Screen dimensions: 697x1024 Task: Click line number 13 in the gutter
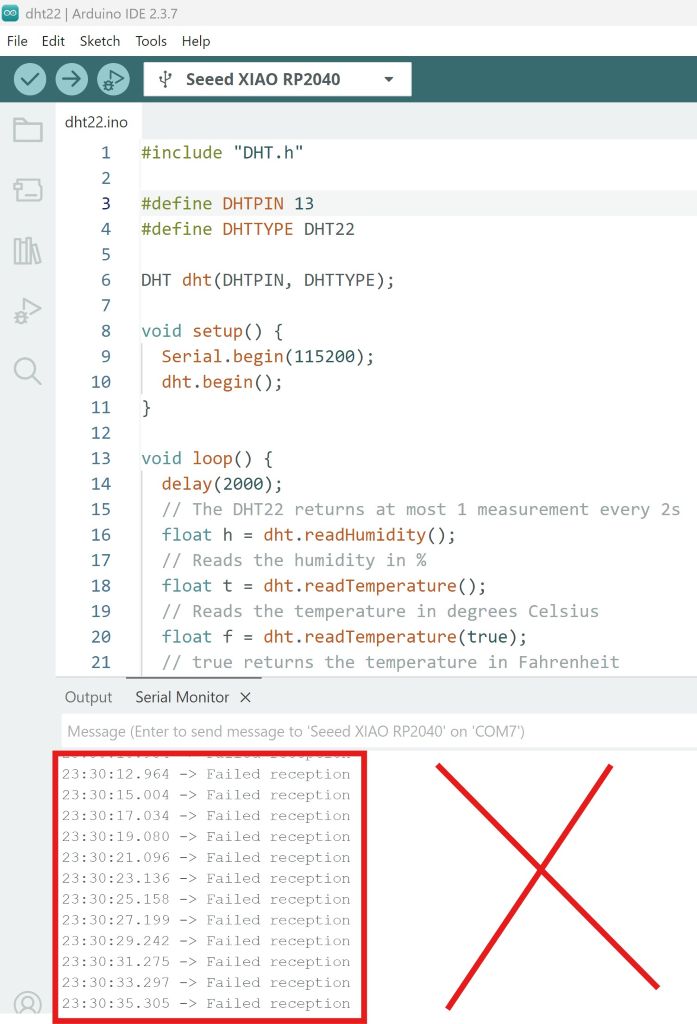(x=101, y=458)
